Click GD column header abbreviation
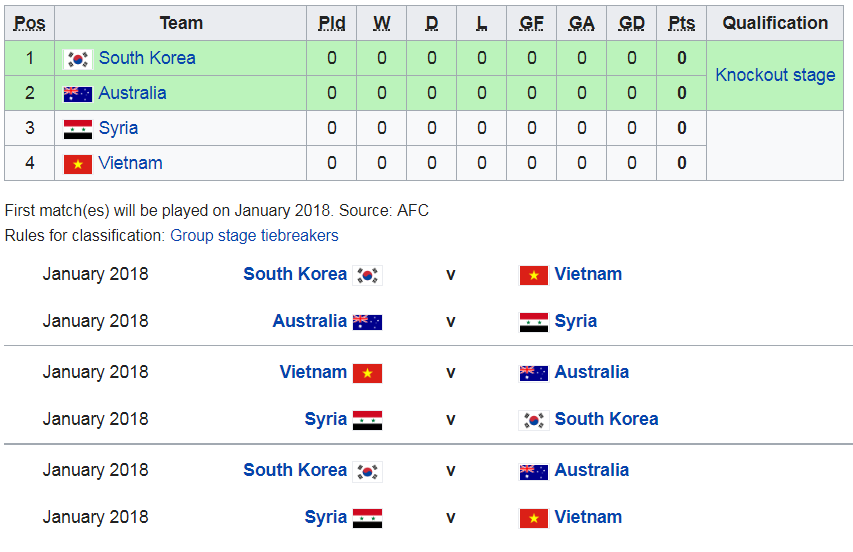Viewport: 853px width, 552px height. (x=632, y=23)
